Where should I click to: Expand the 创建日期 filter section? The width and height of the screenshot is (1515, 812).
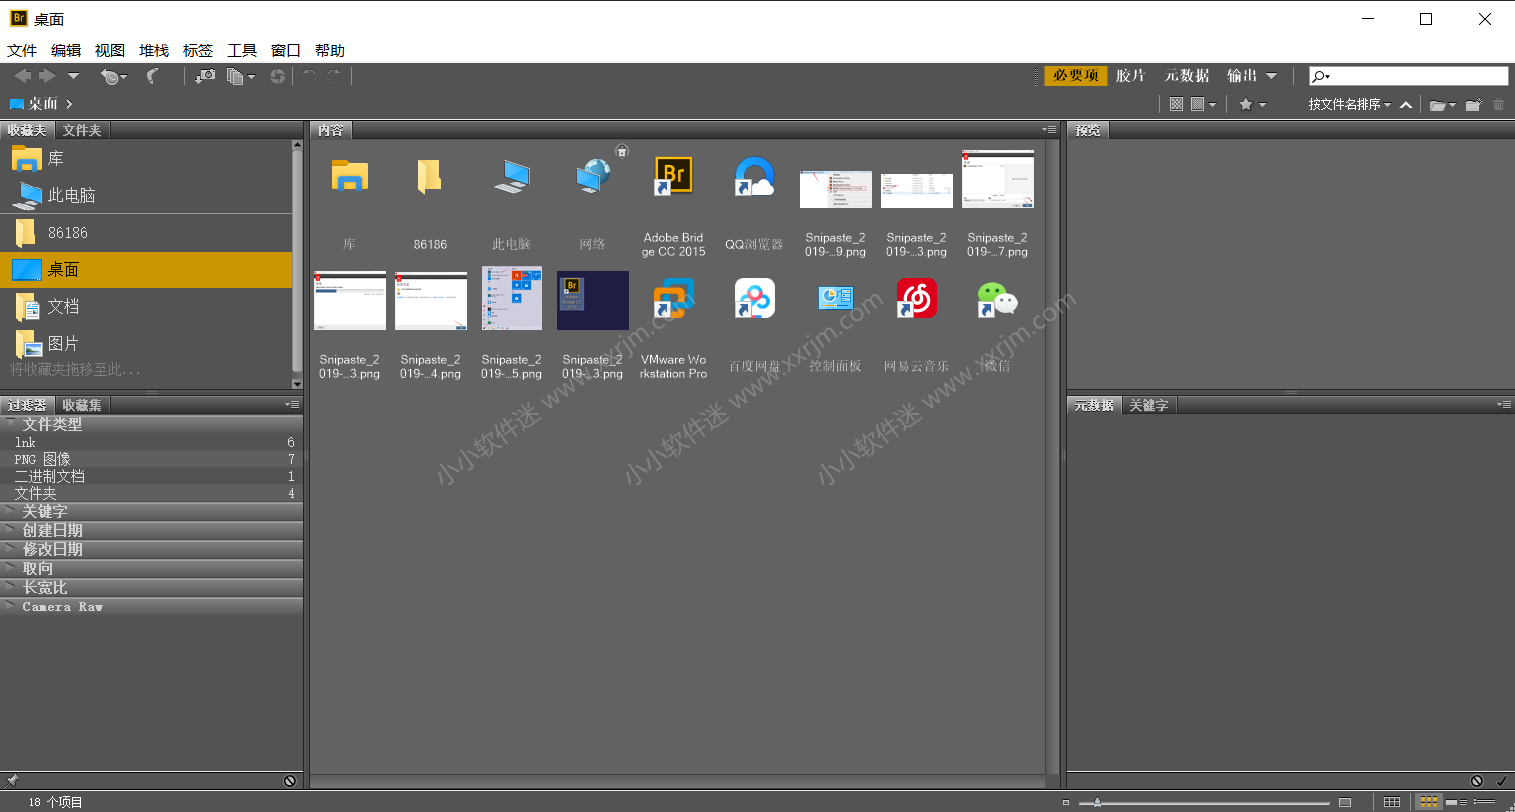tap(152, 530)
